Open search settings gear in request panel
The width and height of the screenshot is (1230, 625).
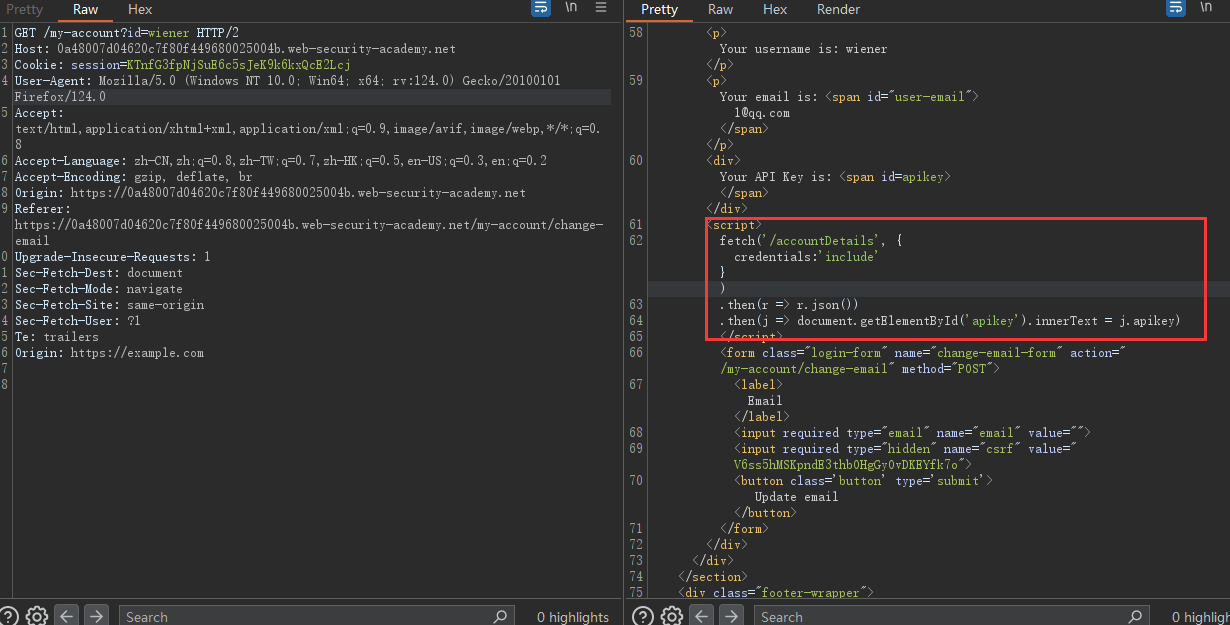point(37,616)
